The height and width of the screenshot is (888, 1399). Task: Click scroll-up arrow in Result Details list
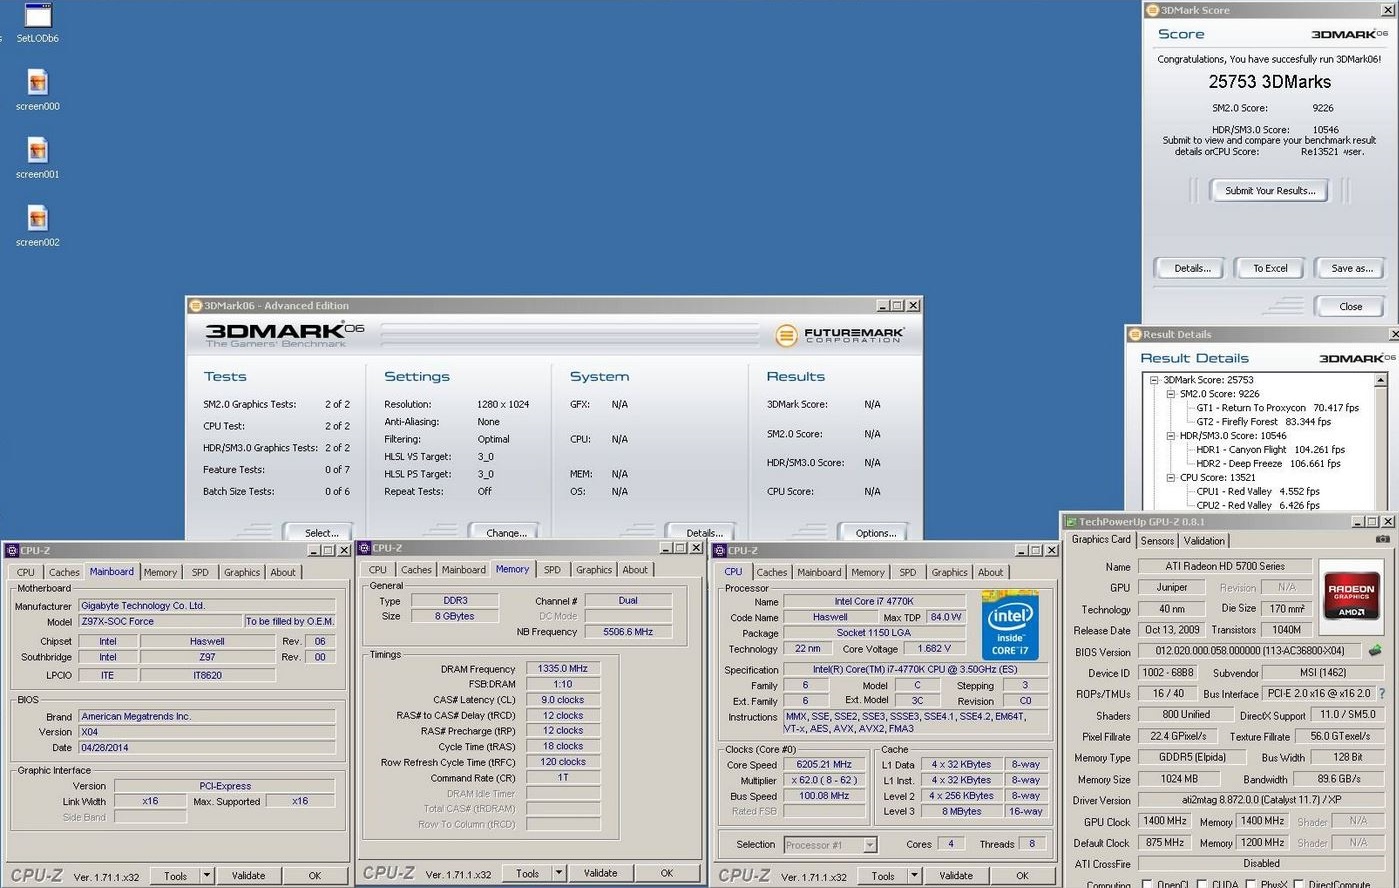click(1381, 380)
